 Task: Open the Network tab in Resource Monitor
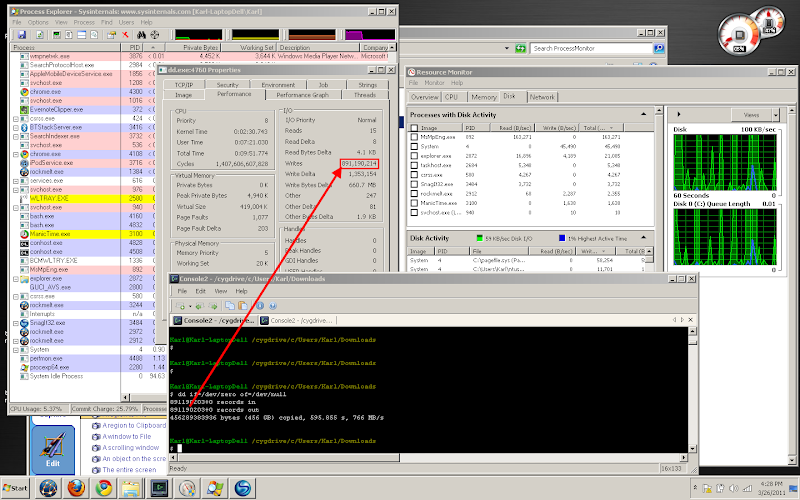point(542,97)
